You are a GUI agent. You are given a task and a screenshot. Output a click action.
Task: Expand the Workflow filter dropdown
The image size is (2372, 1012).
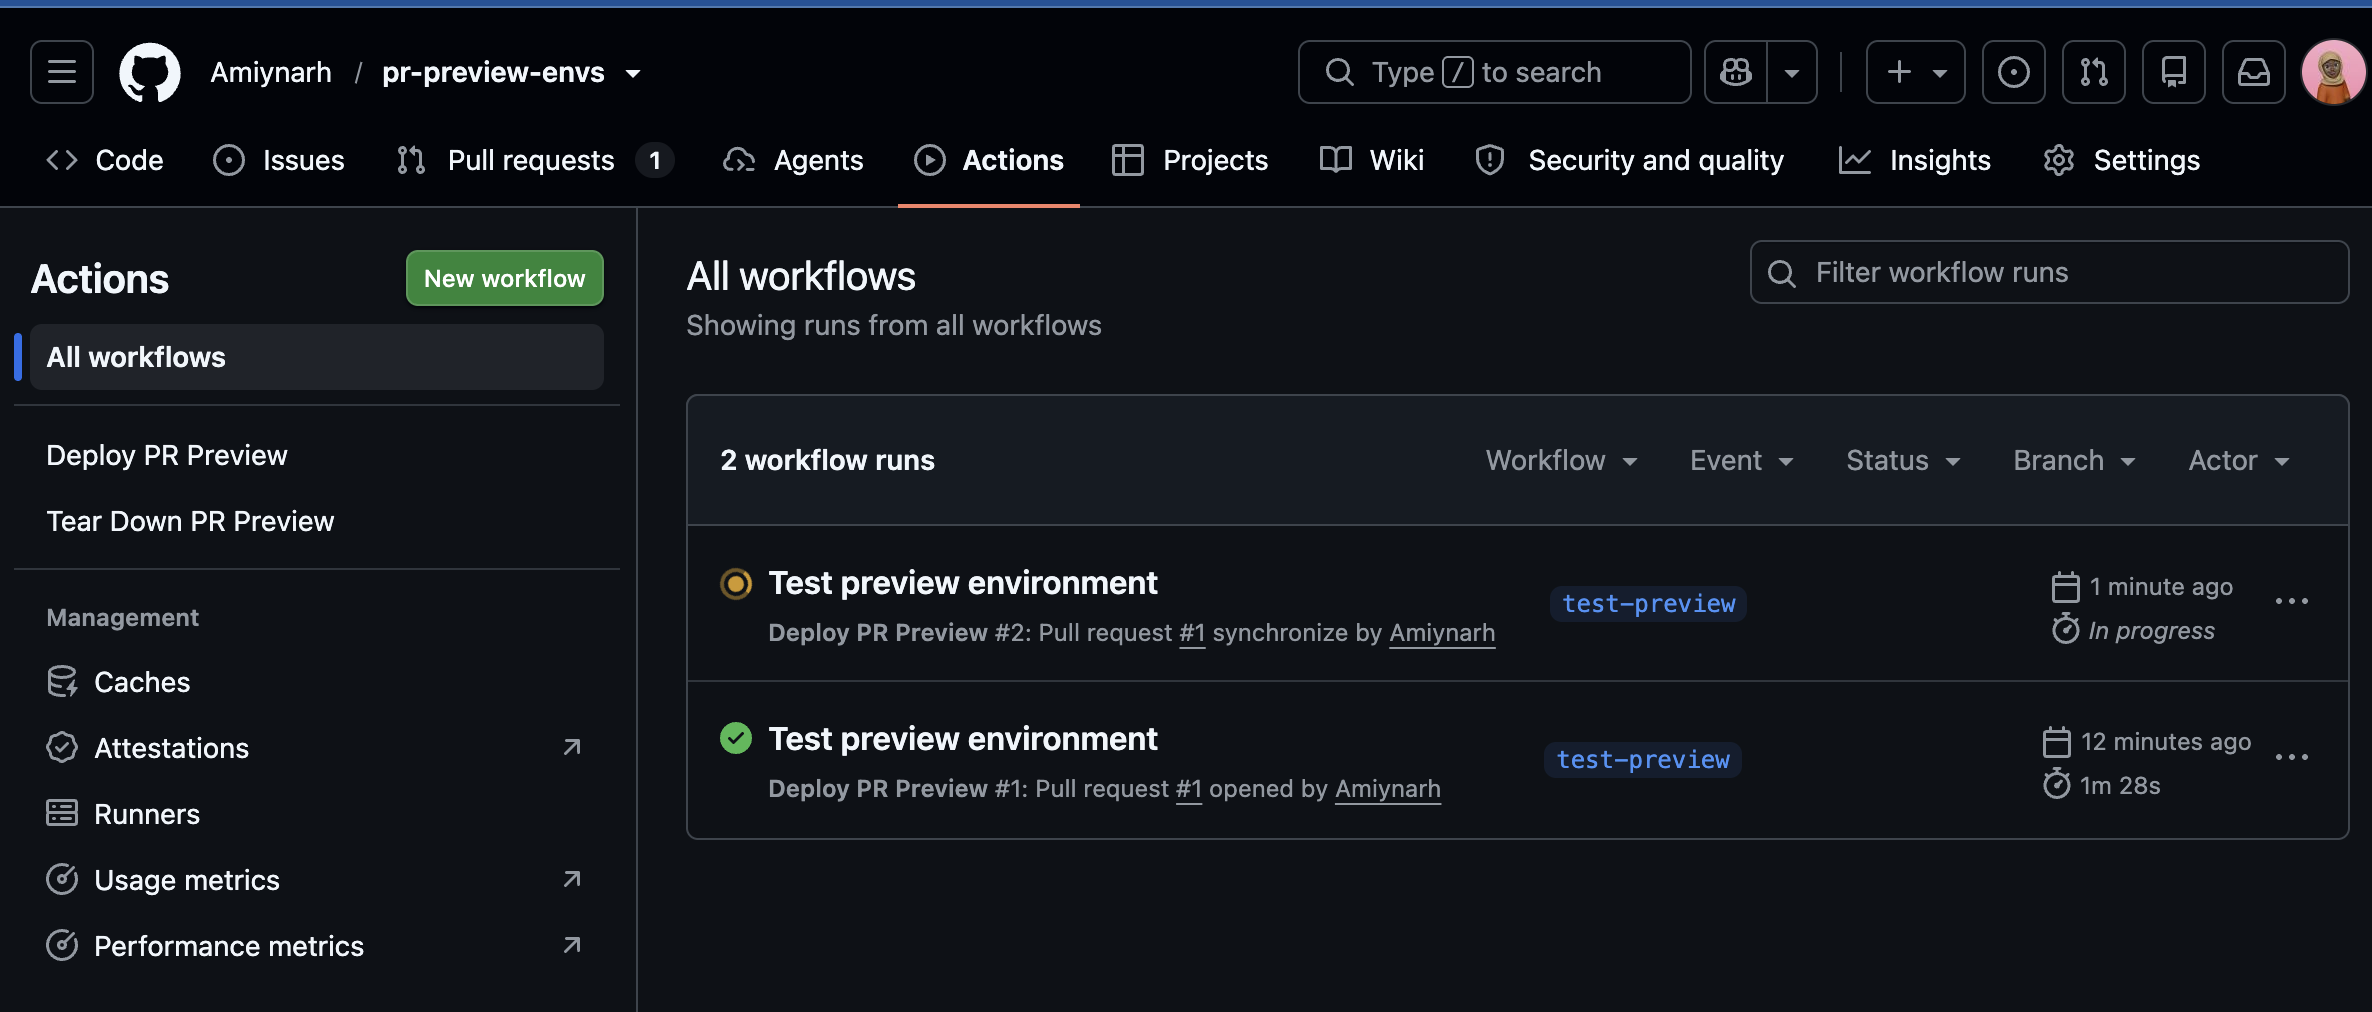(1561, 460)
